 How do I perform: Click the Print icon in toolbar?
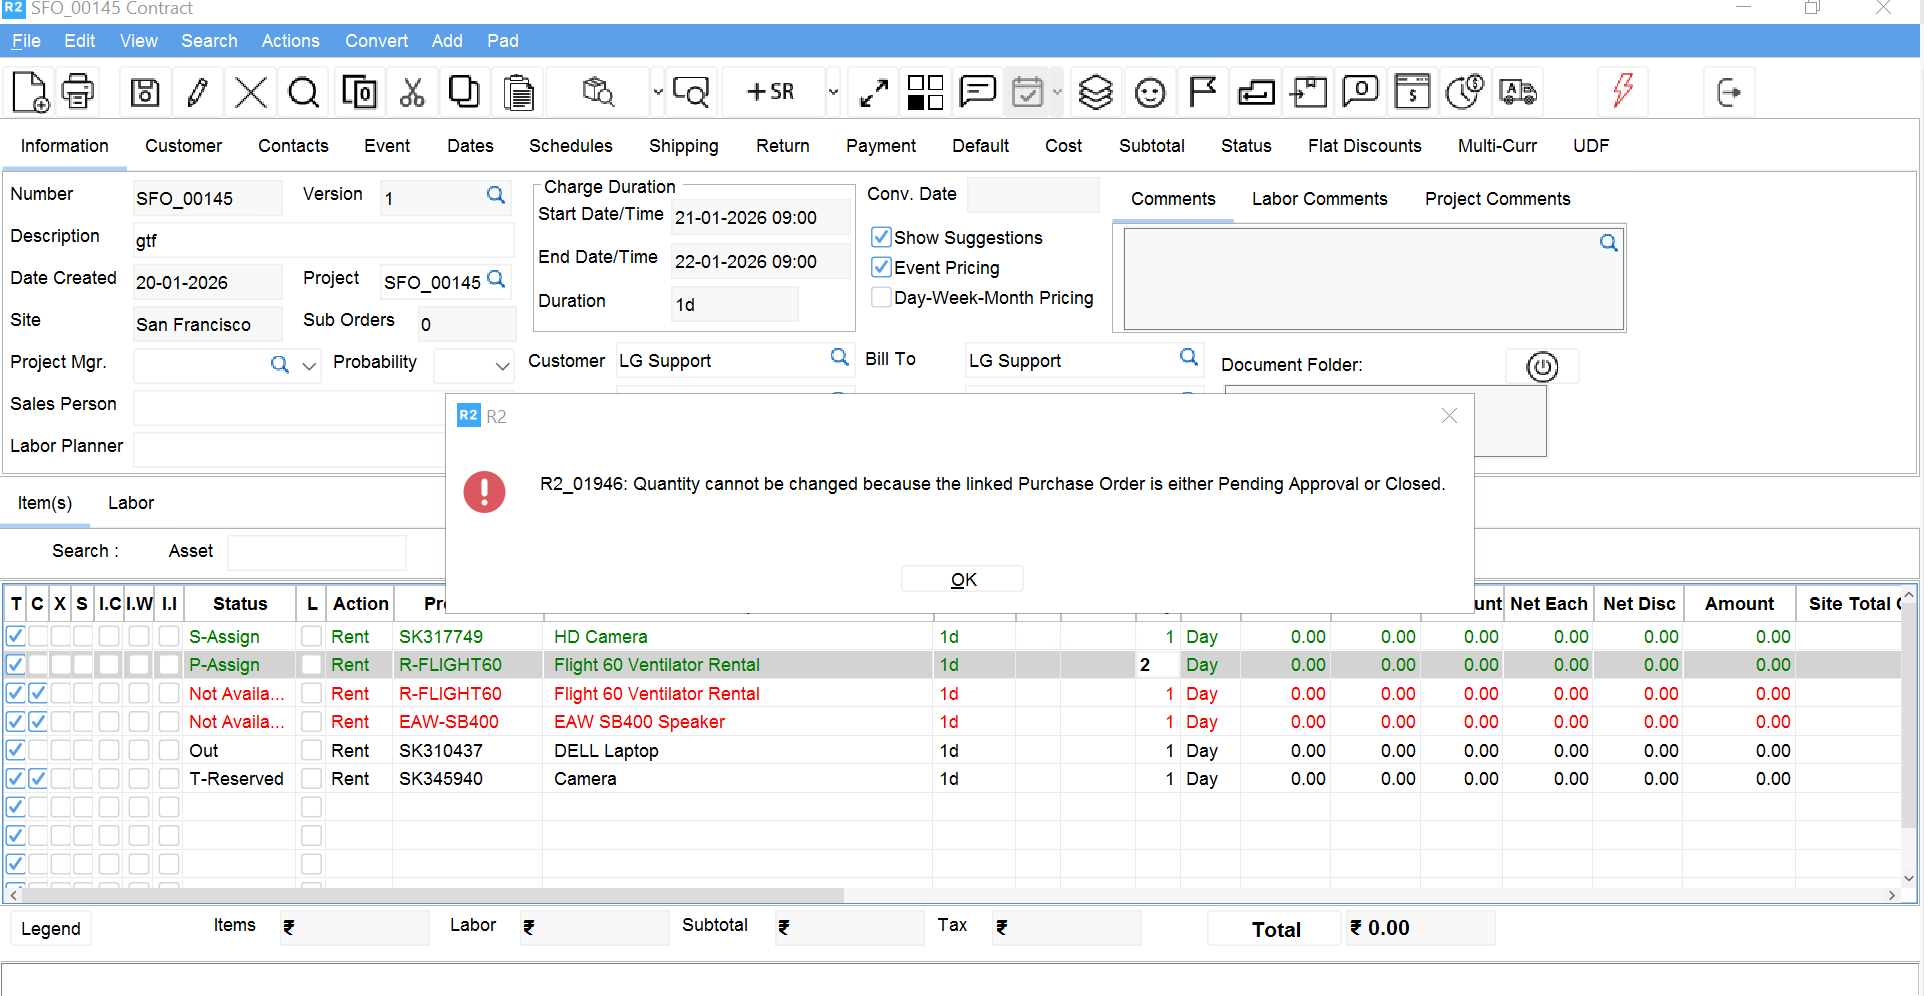pos(78,92)
